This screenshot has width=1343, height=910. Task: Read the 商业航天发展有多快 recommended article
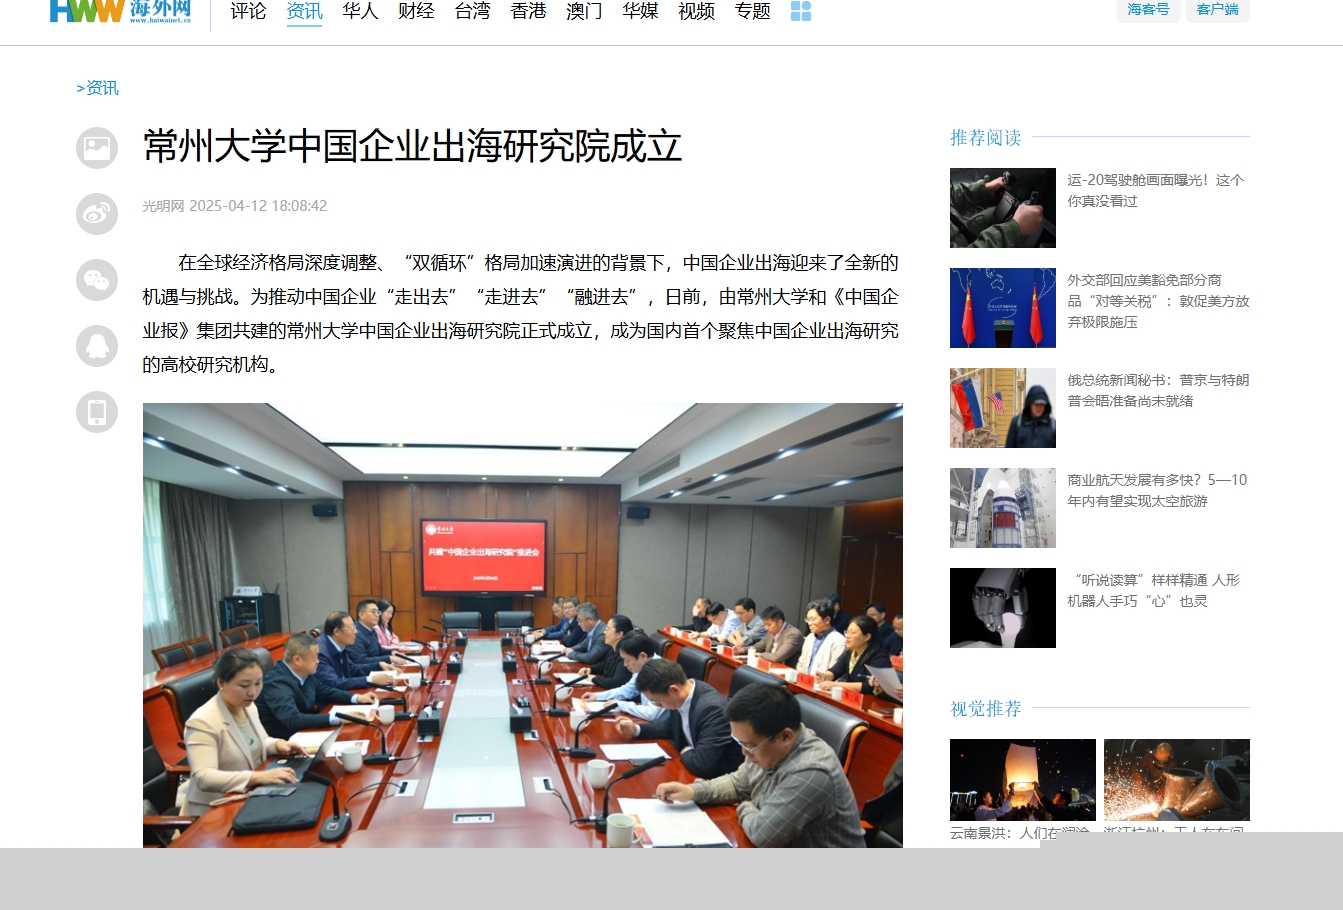[1156, 490]
